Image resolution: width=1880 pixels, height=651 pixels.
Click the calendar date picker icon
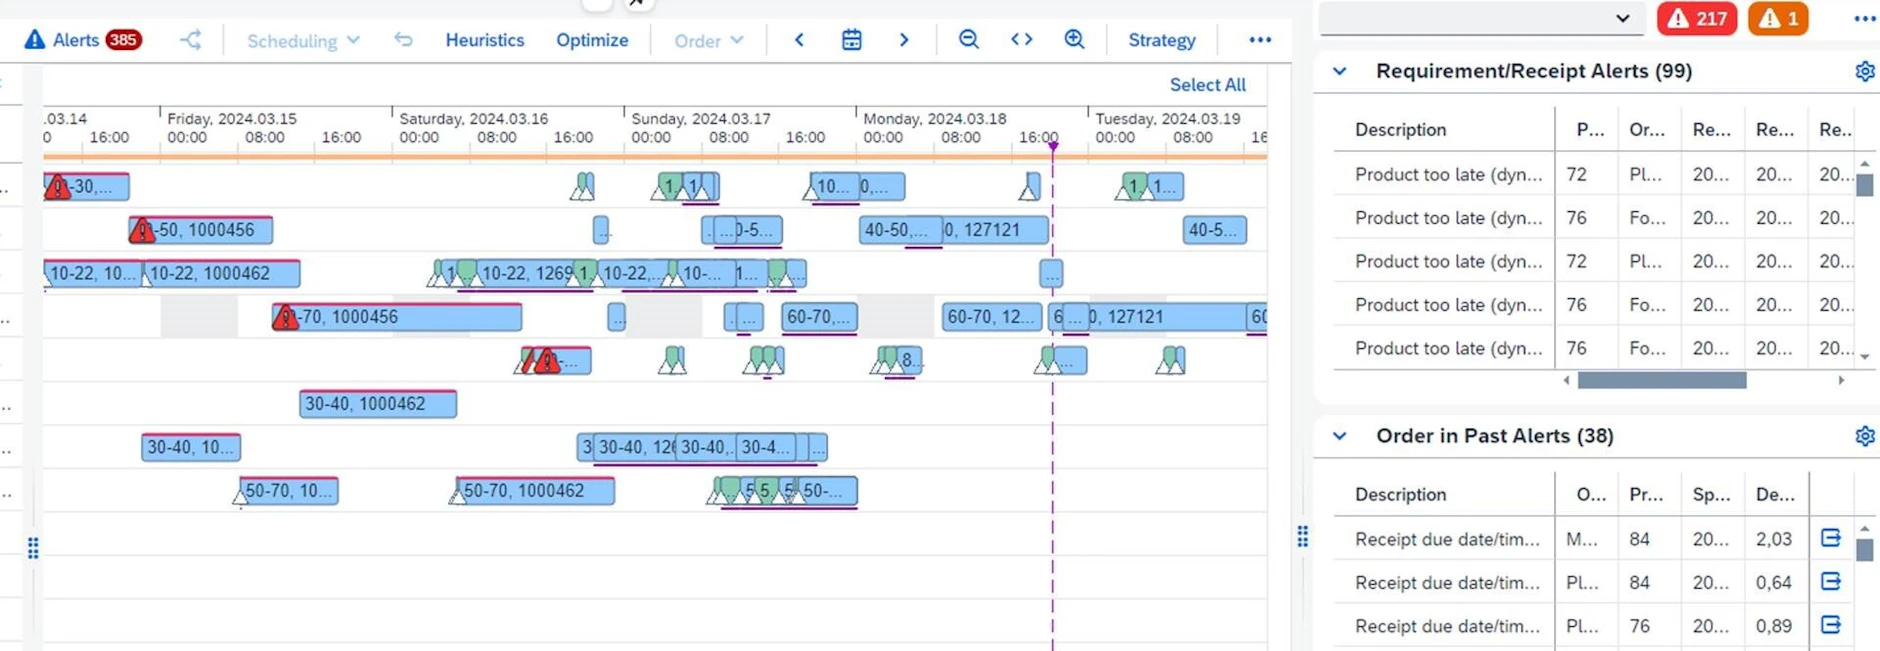[x=851, y=40]
